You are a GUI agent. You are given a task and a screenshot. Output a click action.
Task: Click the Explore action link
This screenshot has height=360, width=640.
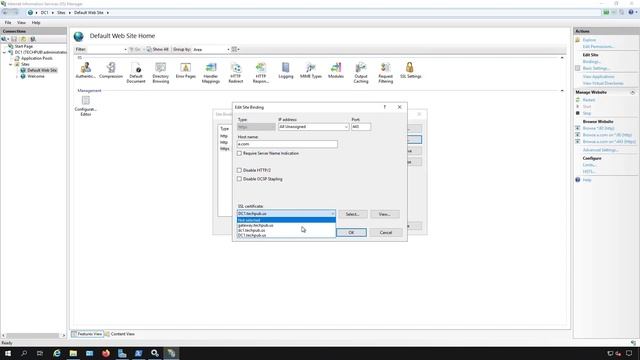tap(589, 40)
